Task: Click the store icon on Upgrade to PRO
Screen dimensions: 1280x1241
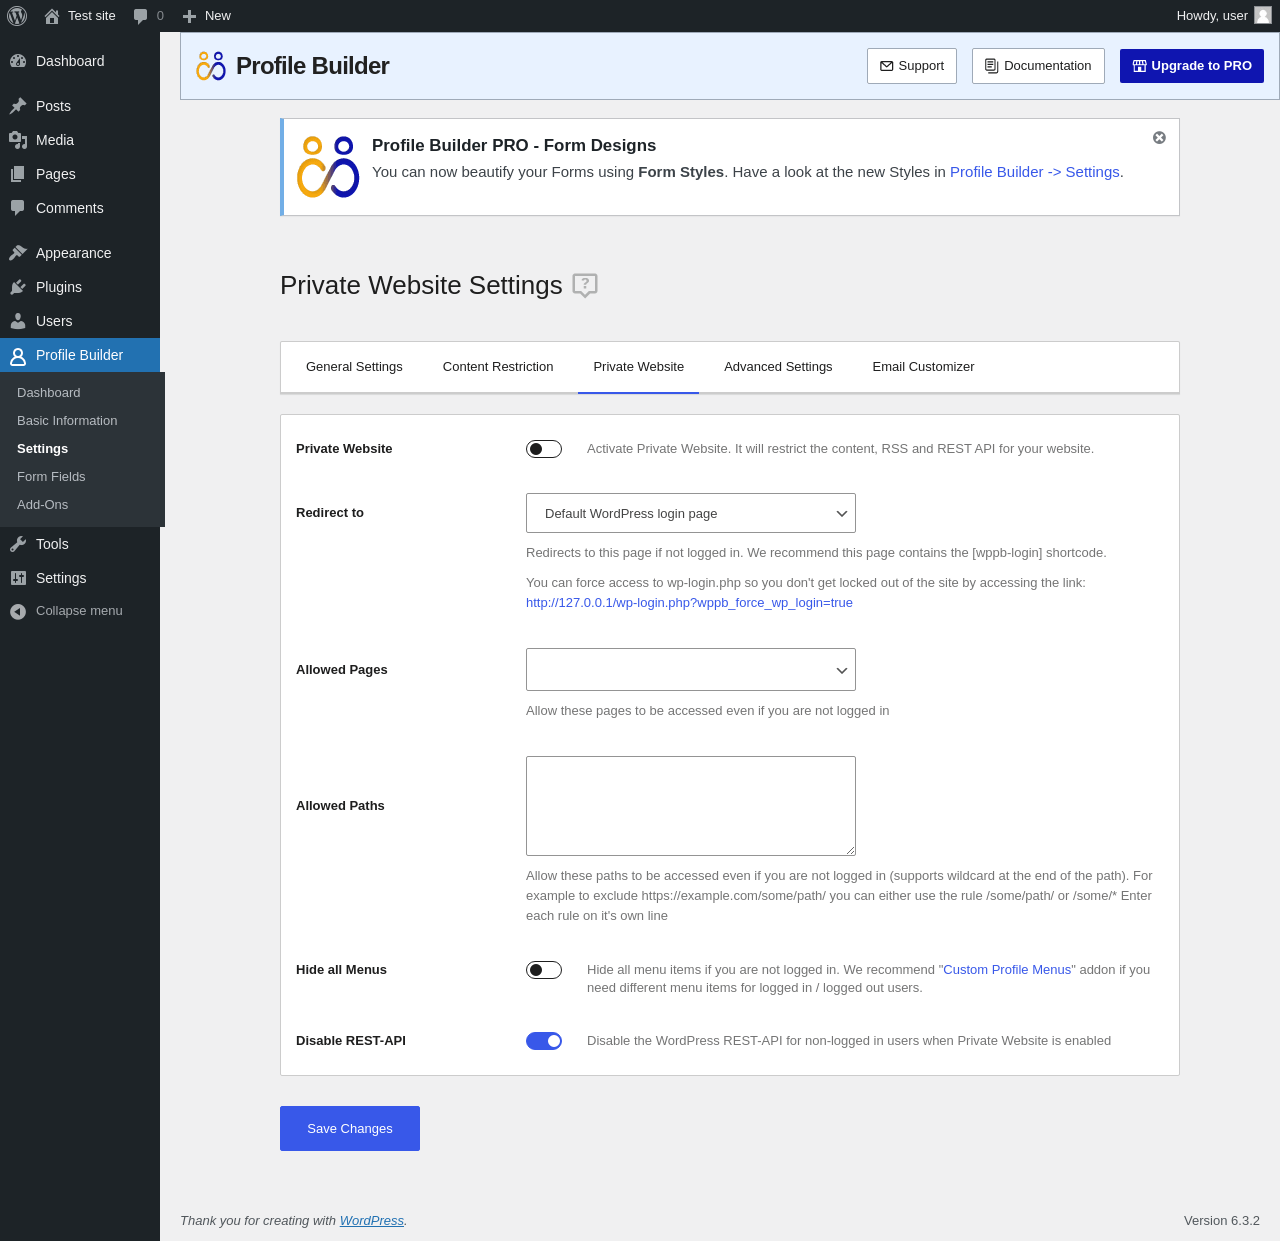Action: pos(1139,66)
